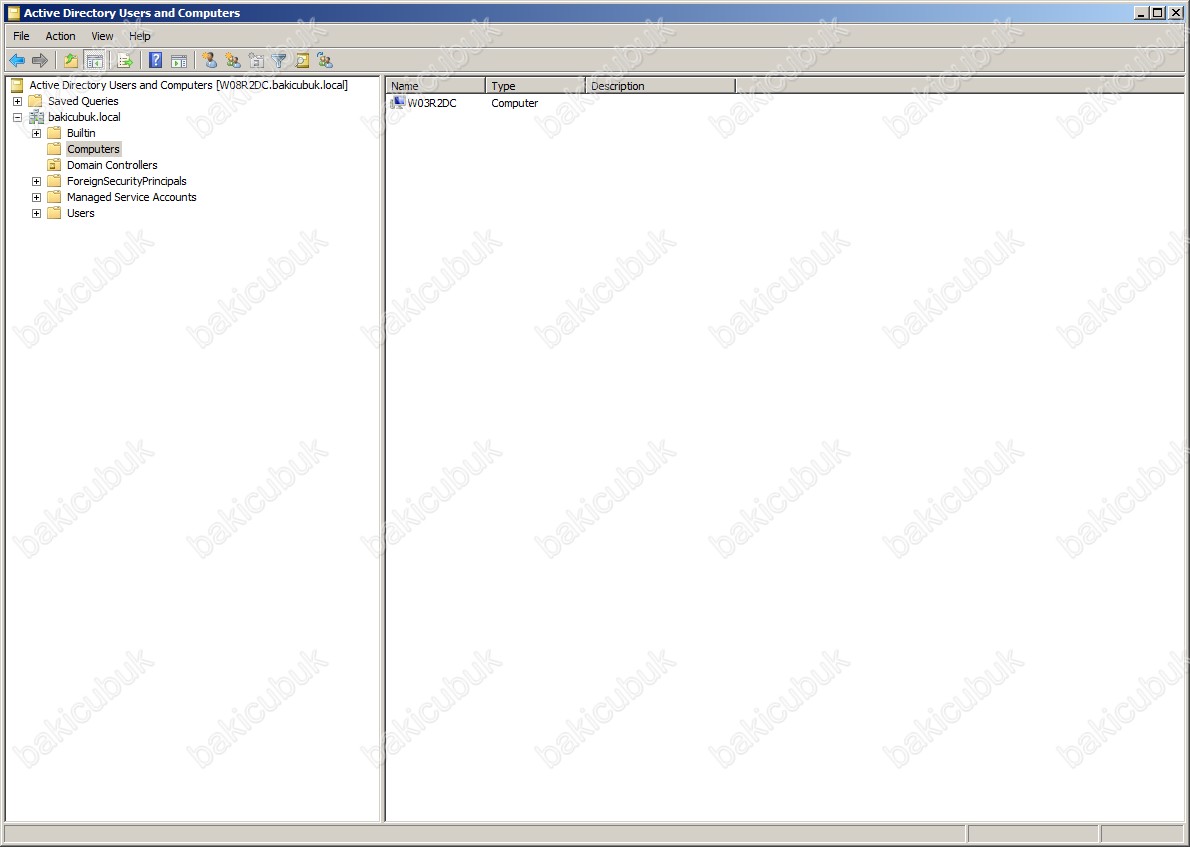This screenshot has height=847, width=1190.
Task: Expand the Users container
Action: click(36, 213)
